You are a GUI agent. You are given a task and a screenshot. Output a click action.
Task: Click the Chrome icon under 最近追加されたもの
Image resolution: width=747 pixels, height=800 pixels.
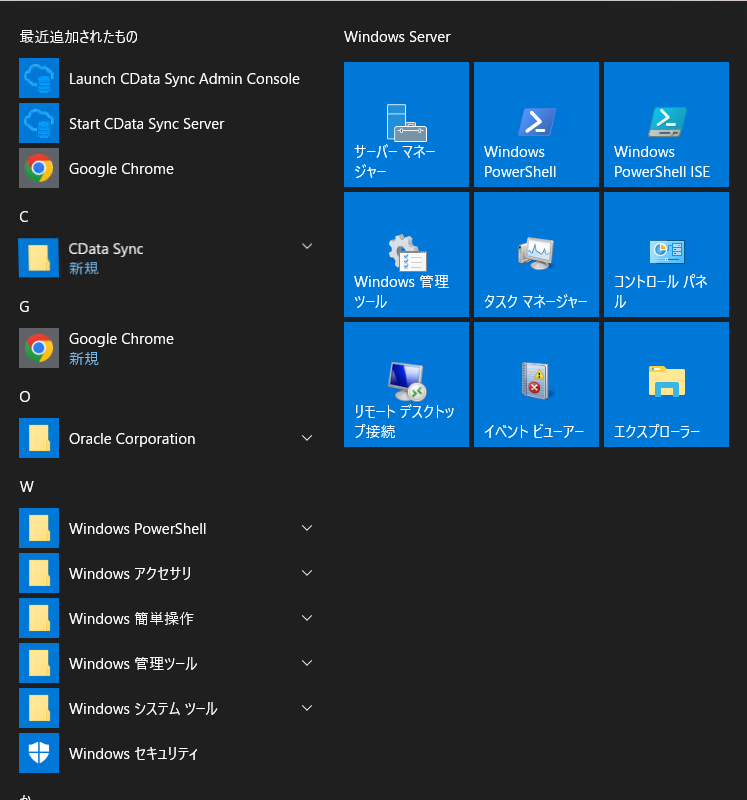tap(39, 168)
